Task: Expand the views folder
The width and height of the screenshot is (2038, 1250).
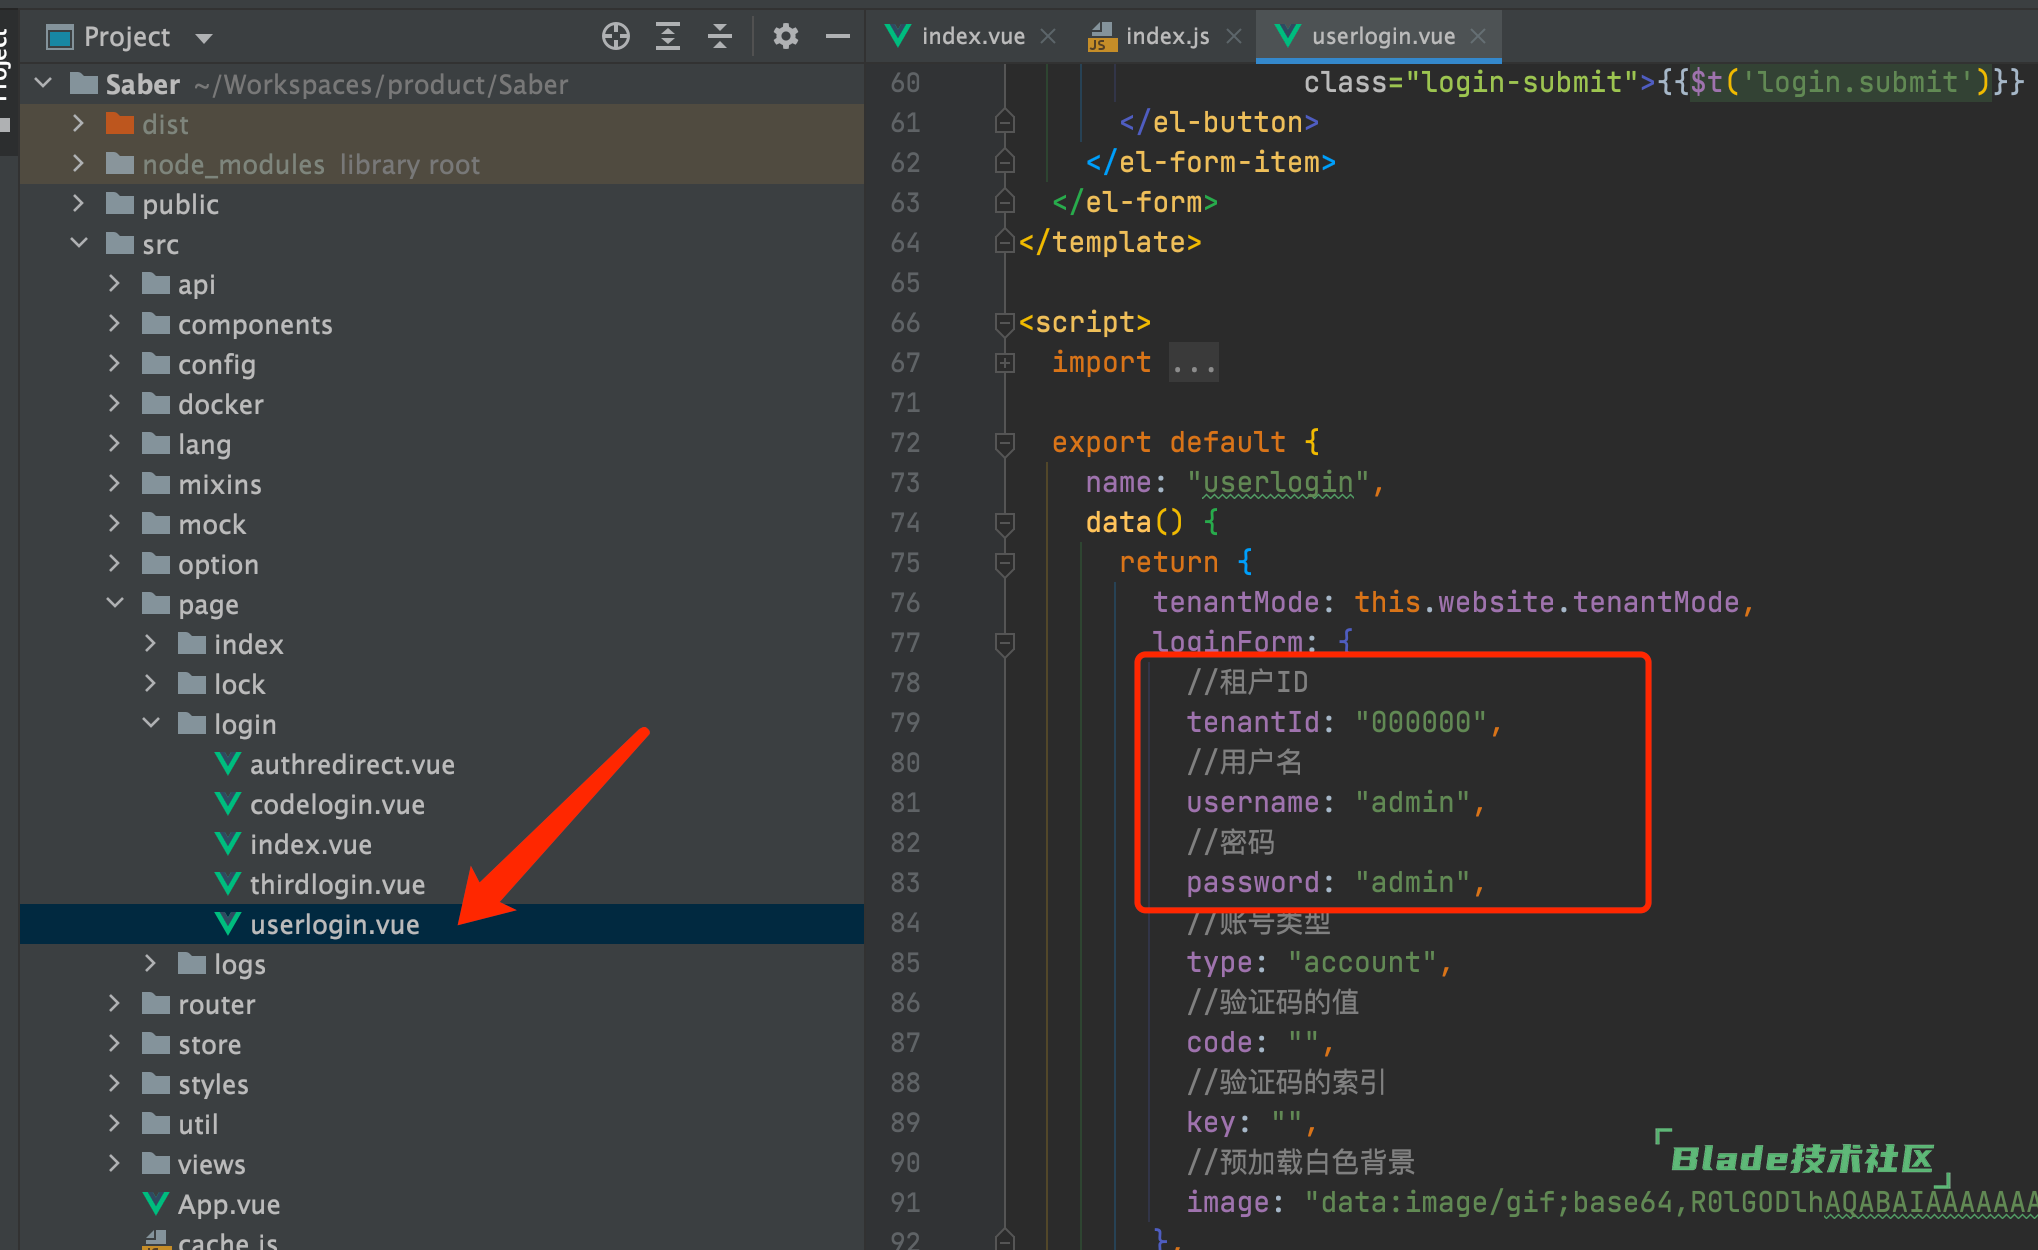Action: (114, 1163)
